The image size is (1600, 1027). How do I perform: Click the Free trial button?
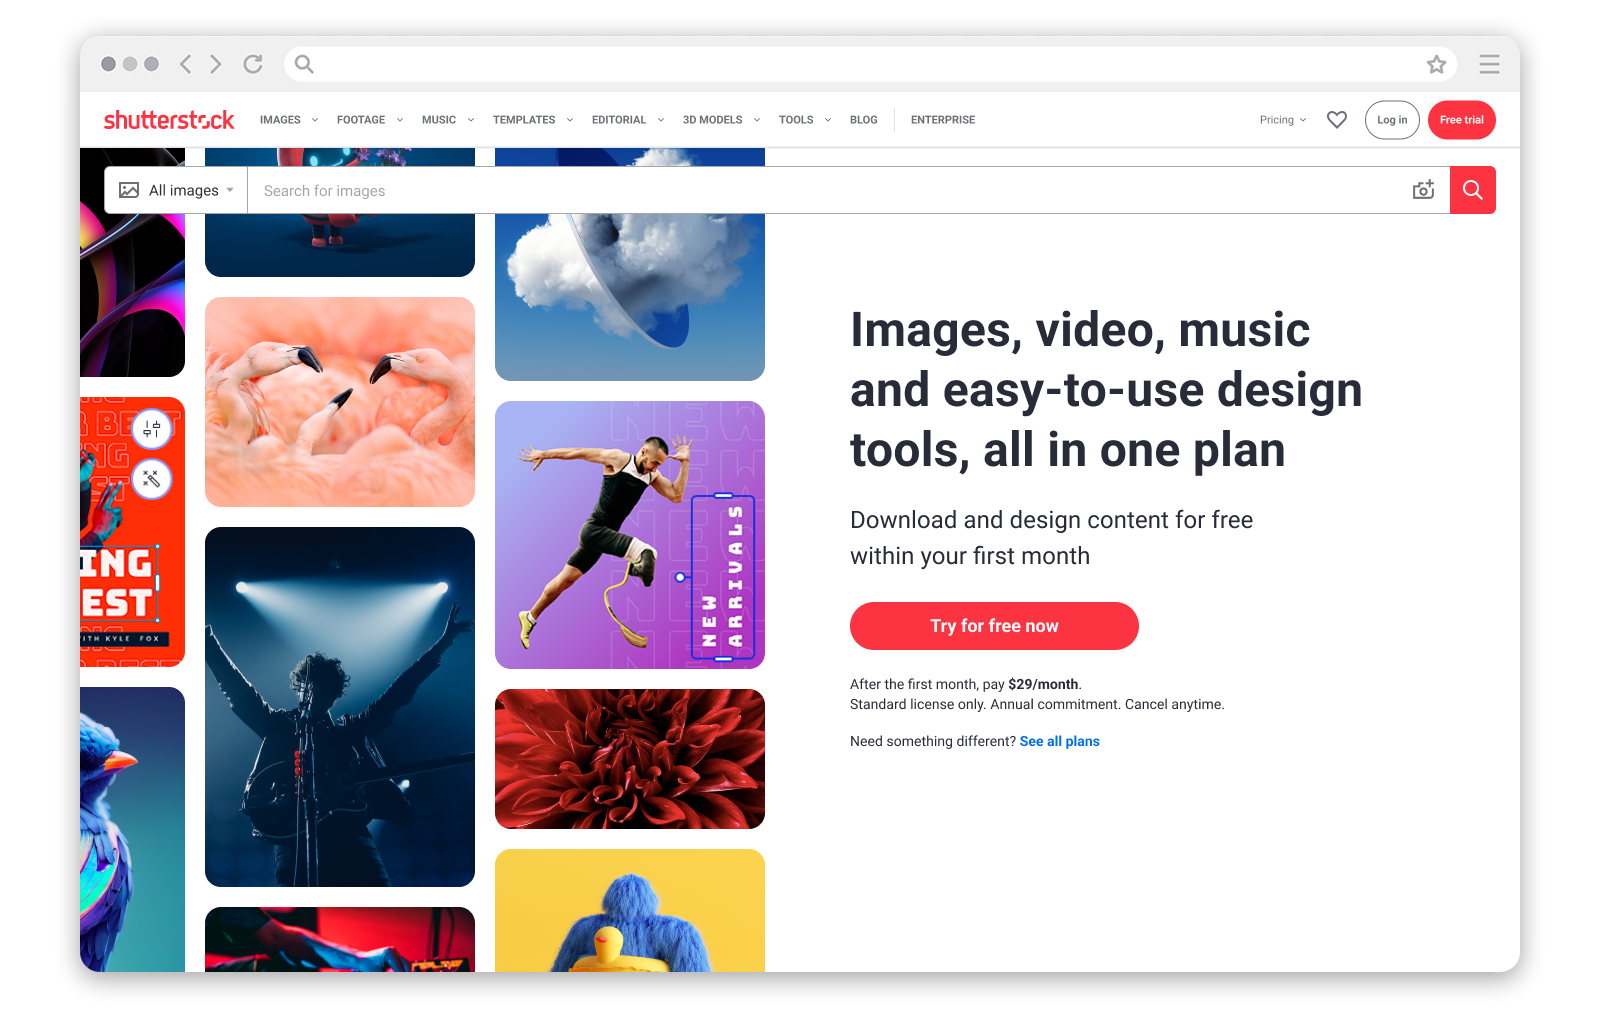(1462, 120)
